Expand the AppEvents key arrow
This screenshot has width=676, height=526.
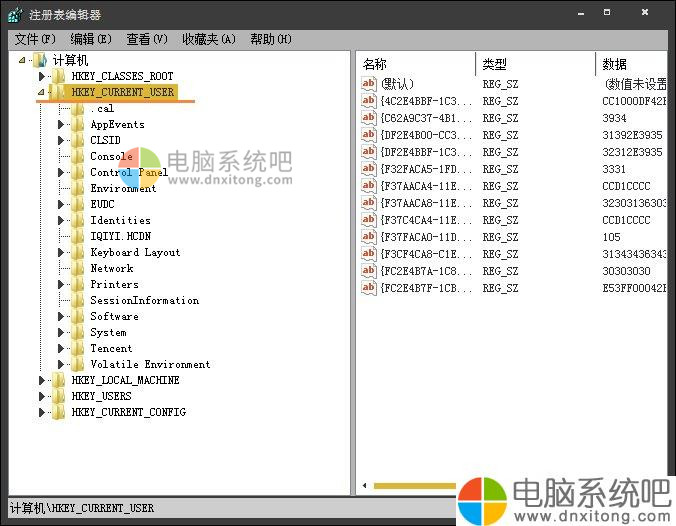pyautogui.click(x=61, y=125)
